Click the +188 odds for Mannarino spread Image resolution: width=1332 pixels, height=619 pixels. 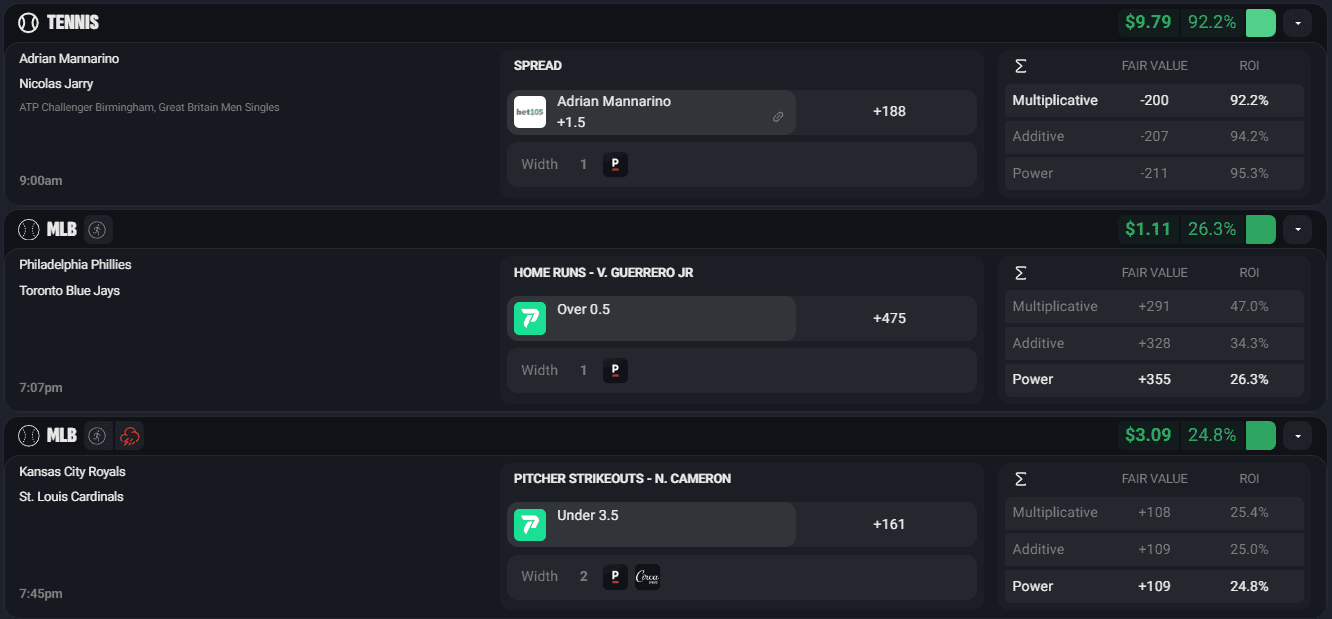[889, 111]
